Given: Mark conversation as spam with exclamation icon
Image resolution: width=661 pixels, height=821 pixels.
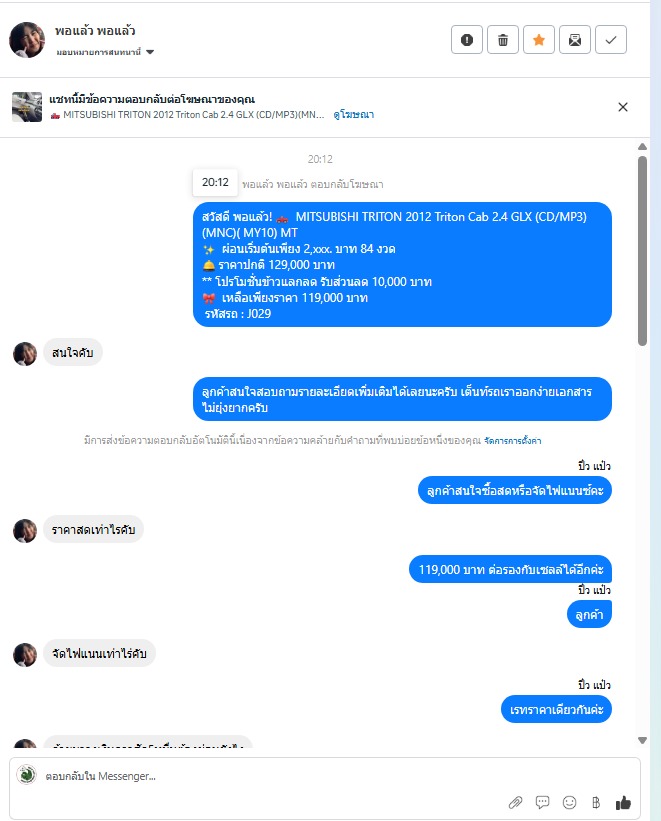Looking at the screenshot, I should [467, 40].
